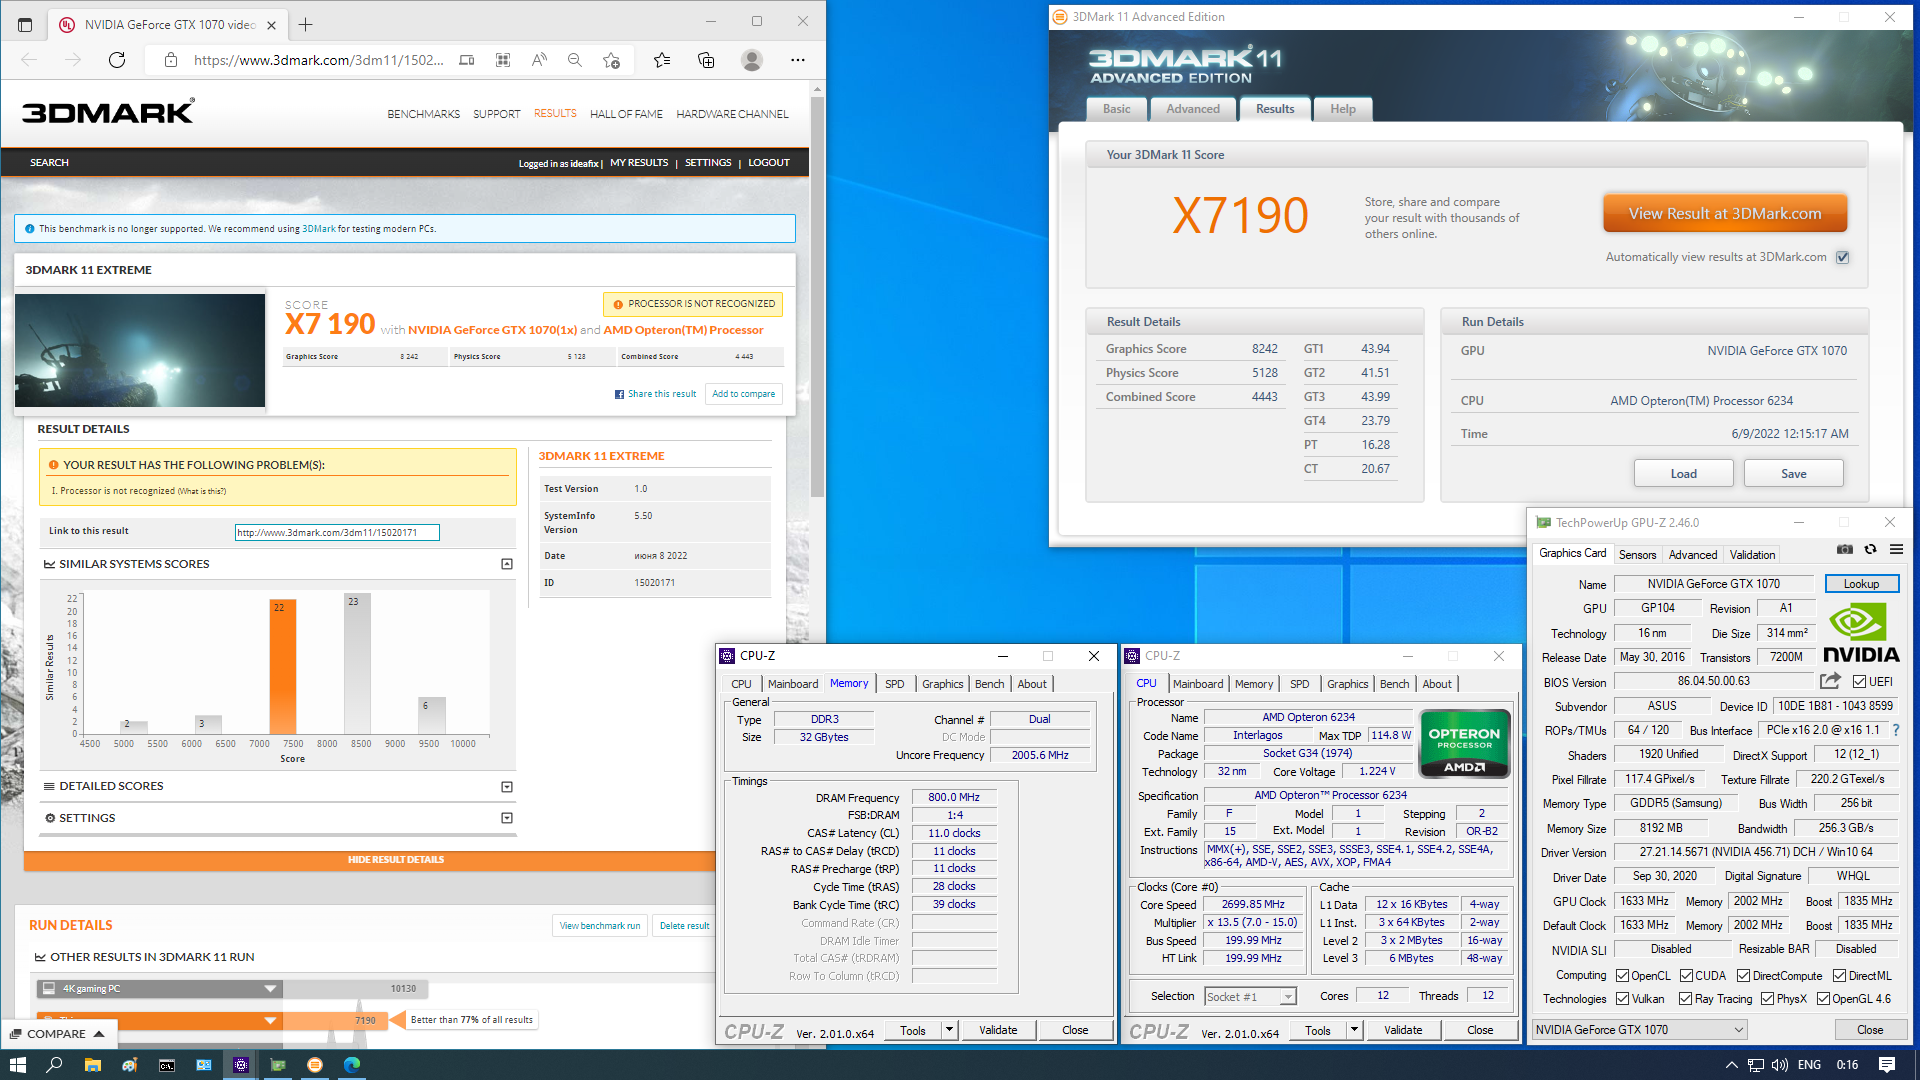Open Validation tab in GPU-Z
The height and width of the screenshot is (1080, 1920).
coord(1752,555)
